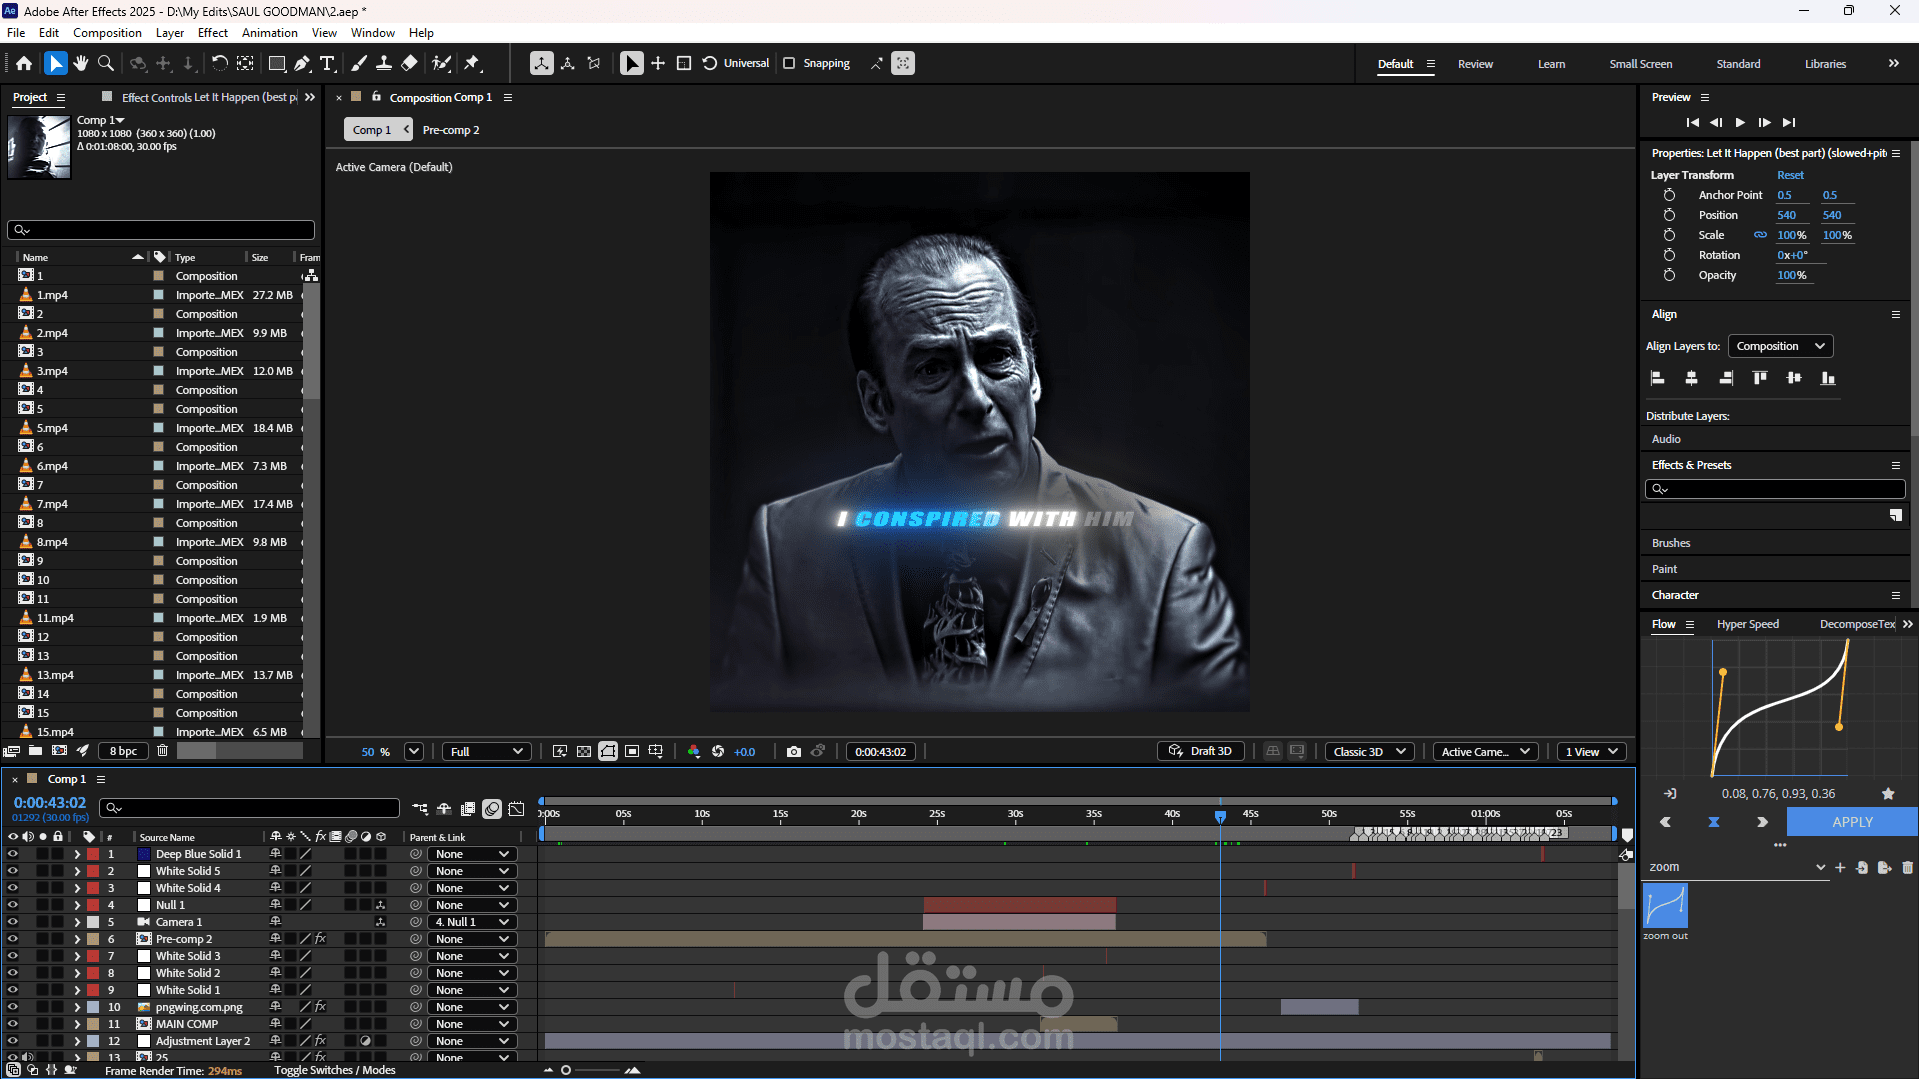The height and width of the screenshot is (1079, 1919).
Task: Open the Animation menu
Action: pos(269,32)
